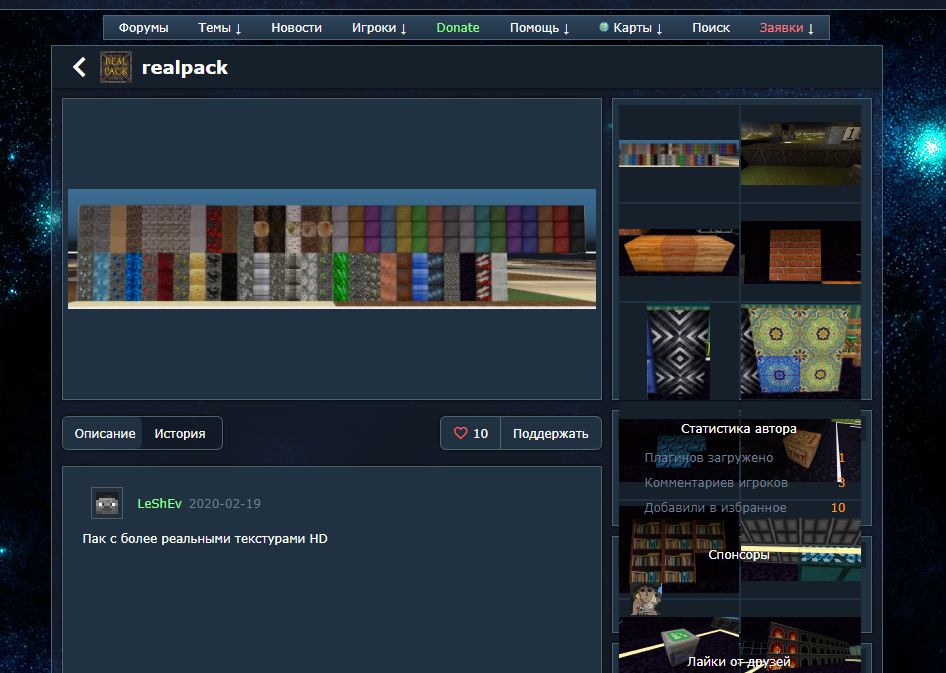The image size is (946, 673).
Task: Expand the Темы dropdown menu
Action: point(220,28)
